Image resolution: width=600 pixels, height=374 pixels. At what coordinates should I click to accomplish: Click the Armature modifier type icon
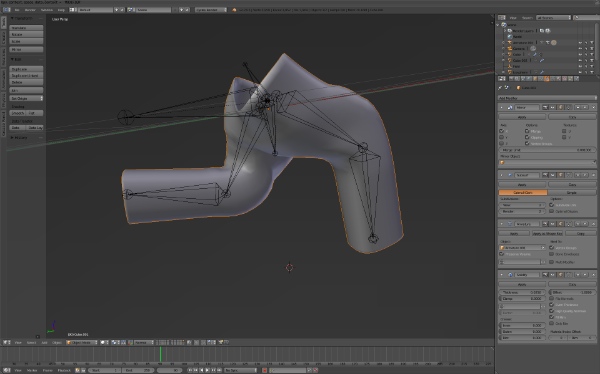click(x=510, y=224)
